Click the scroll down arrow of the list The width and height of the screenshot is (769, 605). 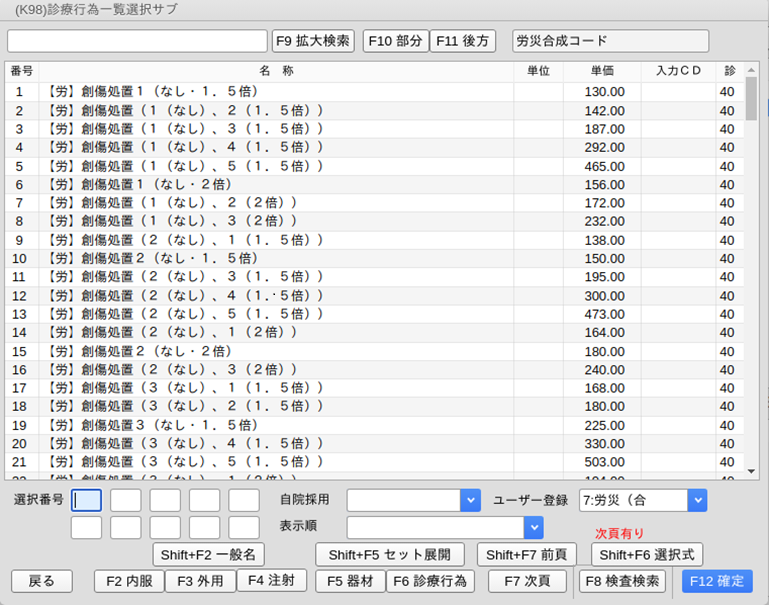751,469
